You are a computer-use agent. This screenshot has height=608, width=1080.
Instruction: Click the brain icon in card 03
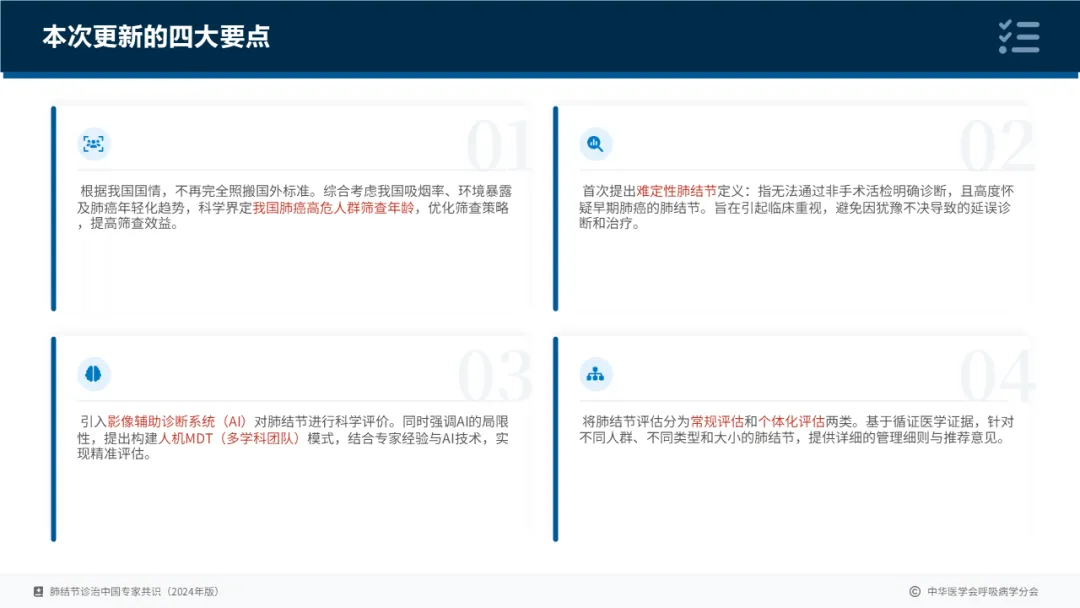(94, 374)
